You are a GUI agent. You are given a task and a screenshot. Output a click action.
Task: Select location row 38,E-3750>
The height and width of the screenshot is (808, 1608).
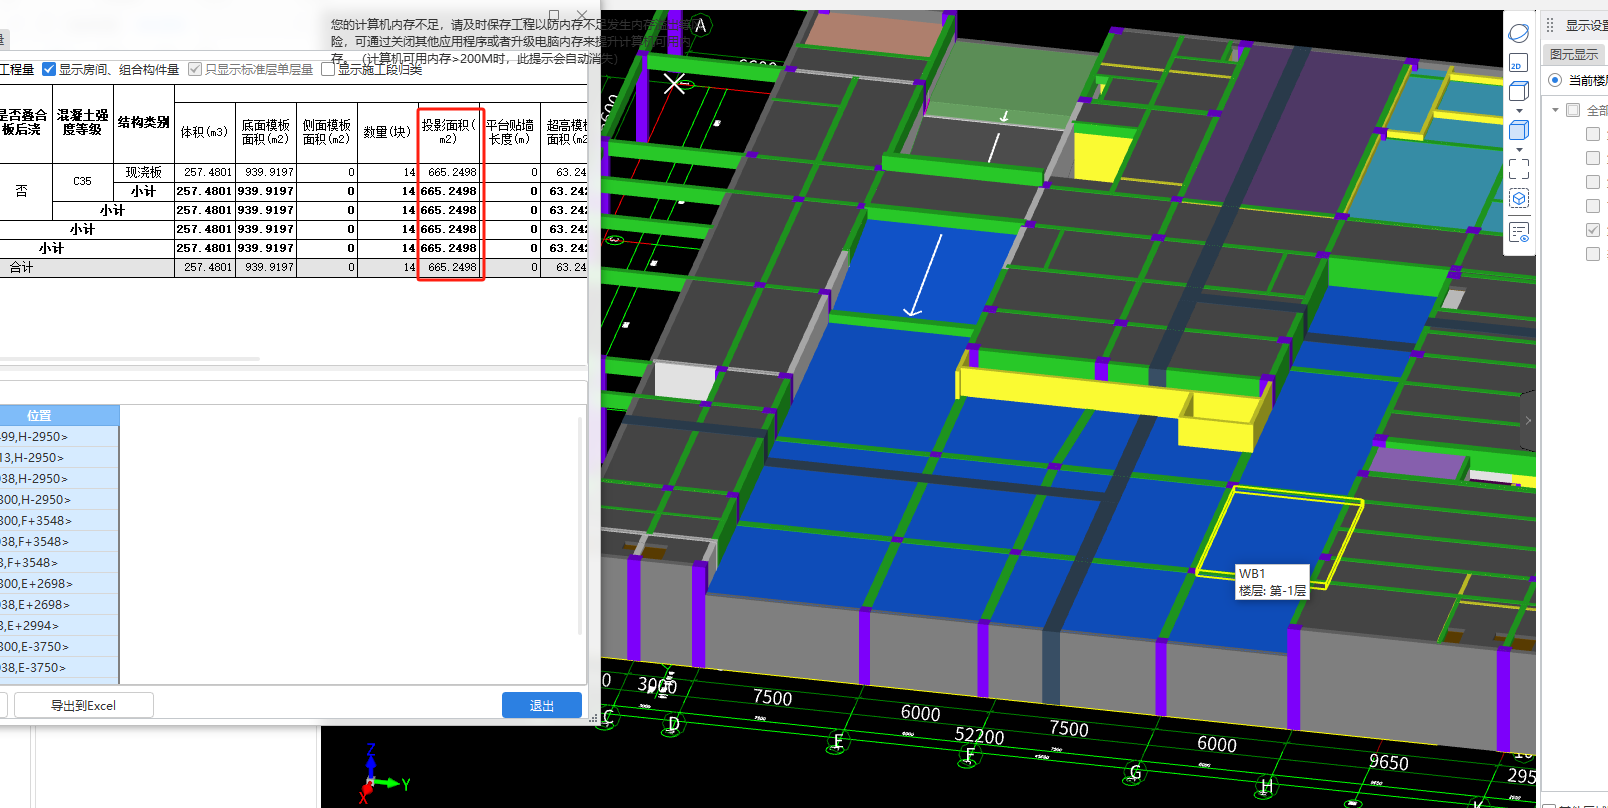pyautogui.click(x=59, y=668)
